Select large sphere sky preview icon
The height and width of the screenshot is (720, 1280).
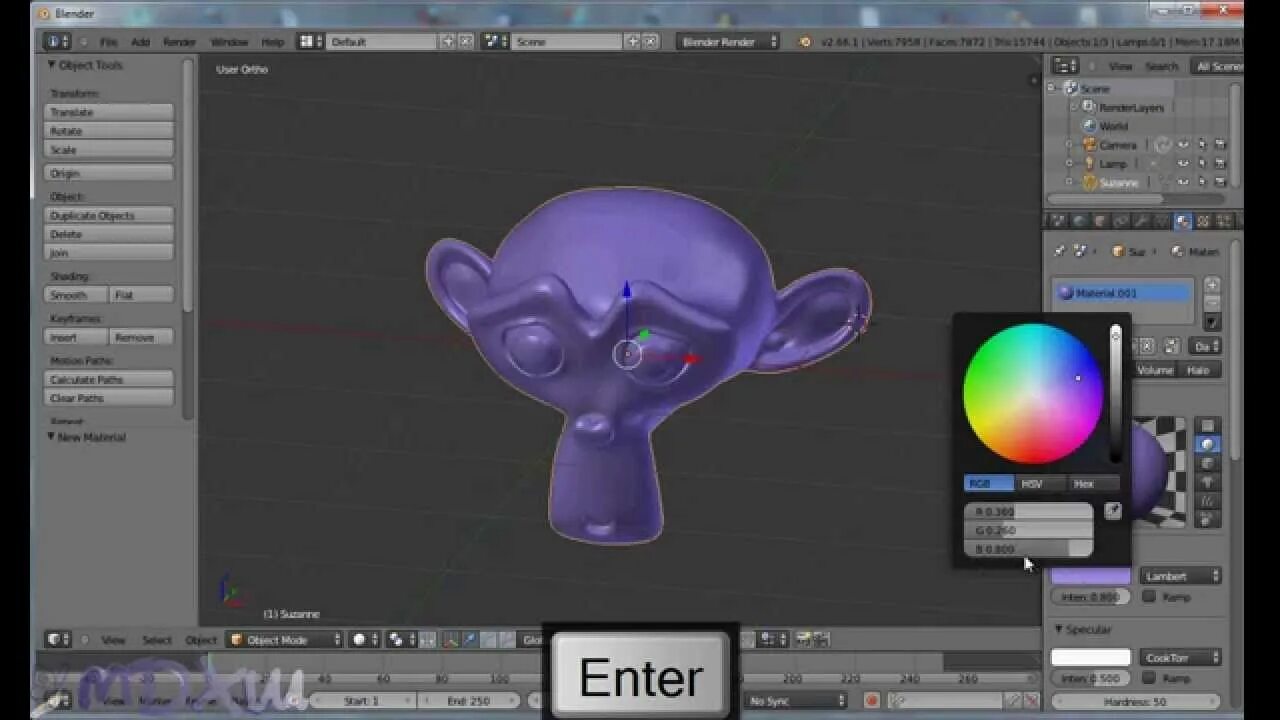[x=1208, y=520]
